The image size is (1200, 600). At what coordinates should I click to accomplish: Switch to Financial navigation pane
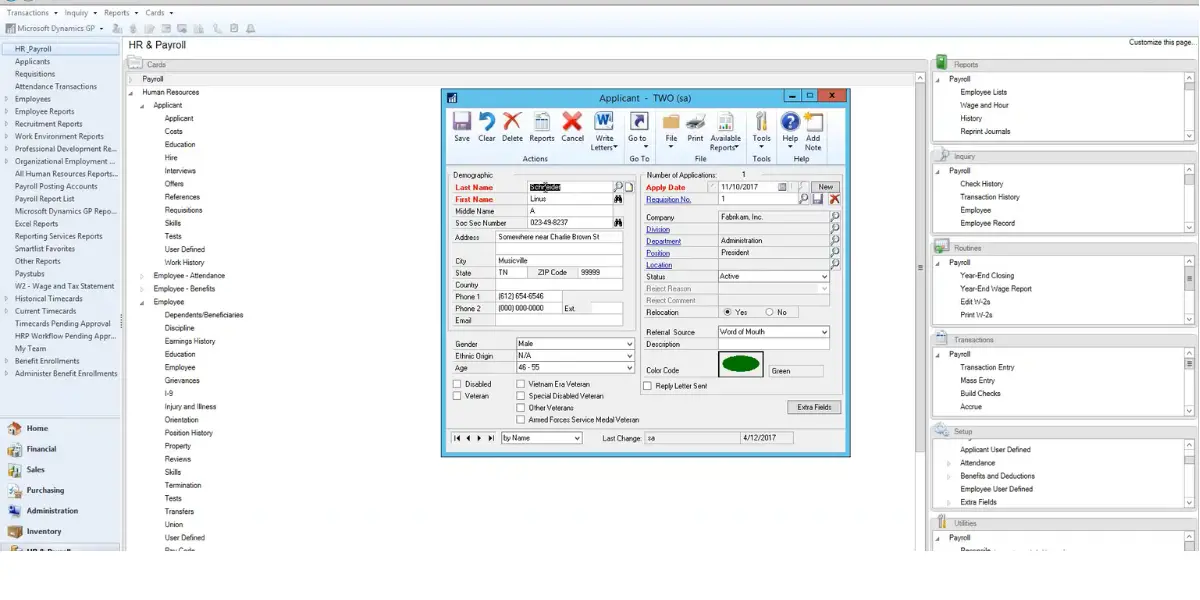pos(42,449)
